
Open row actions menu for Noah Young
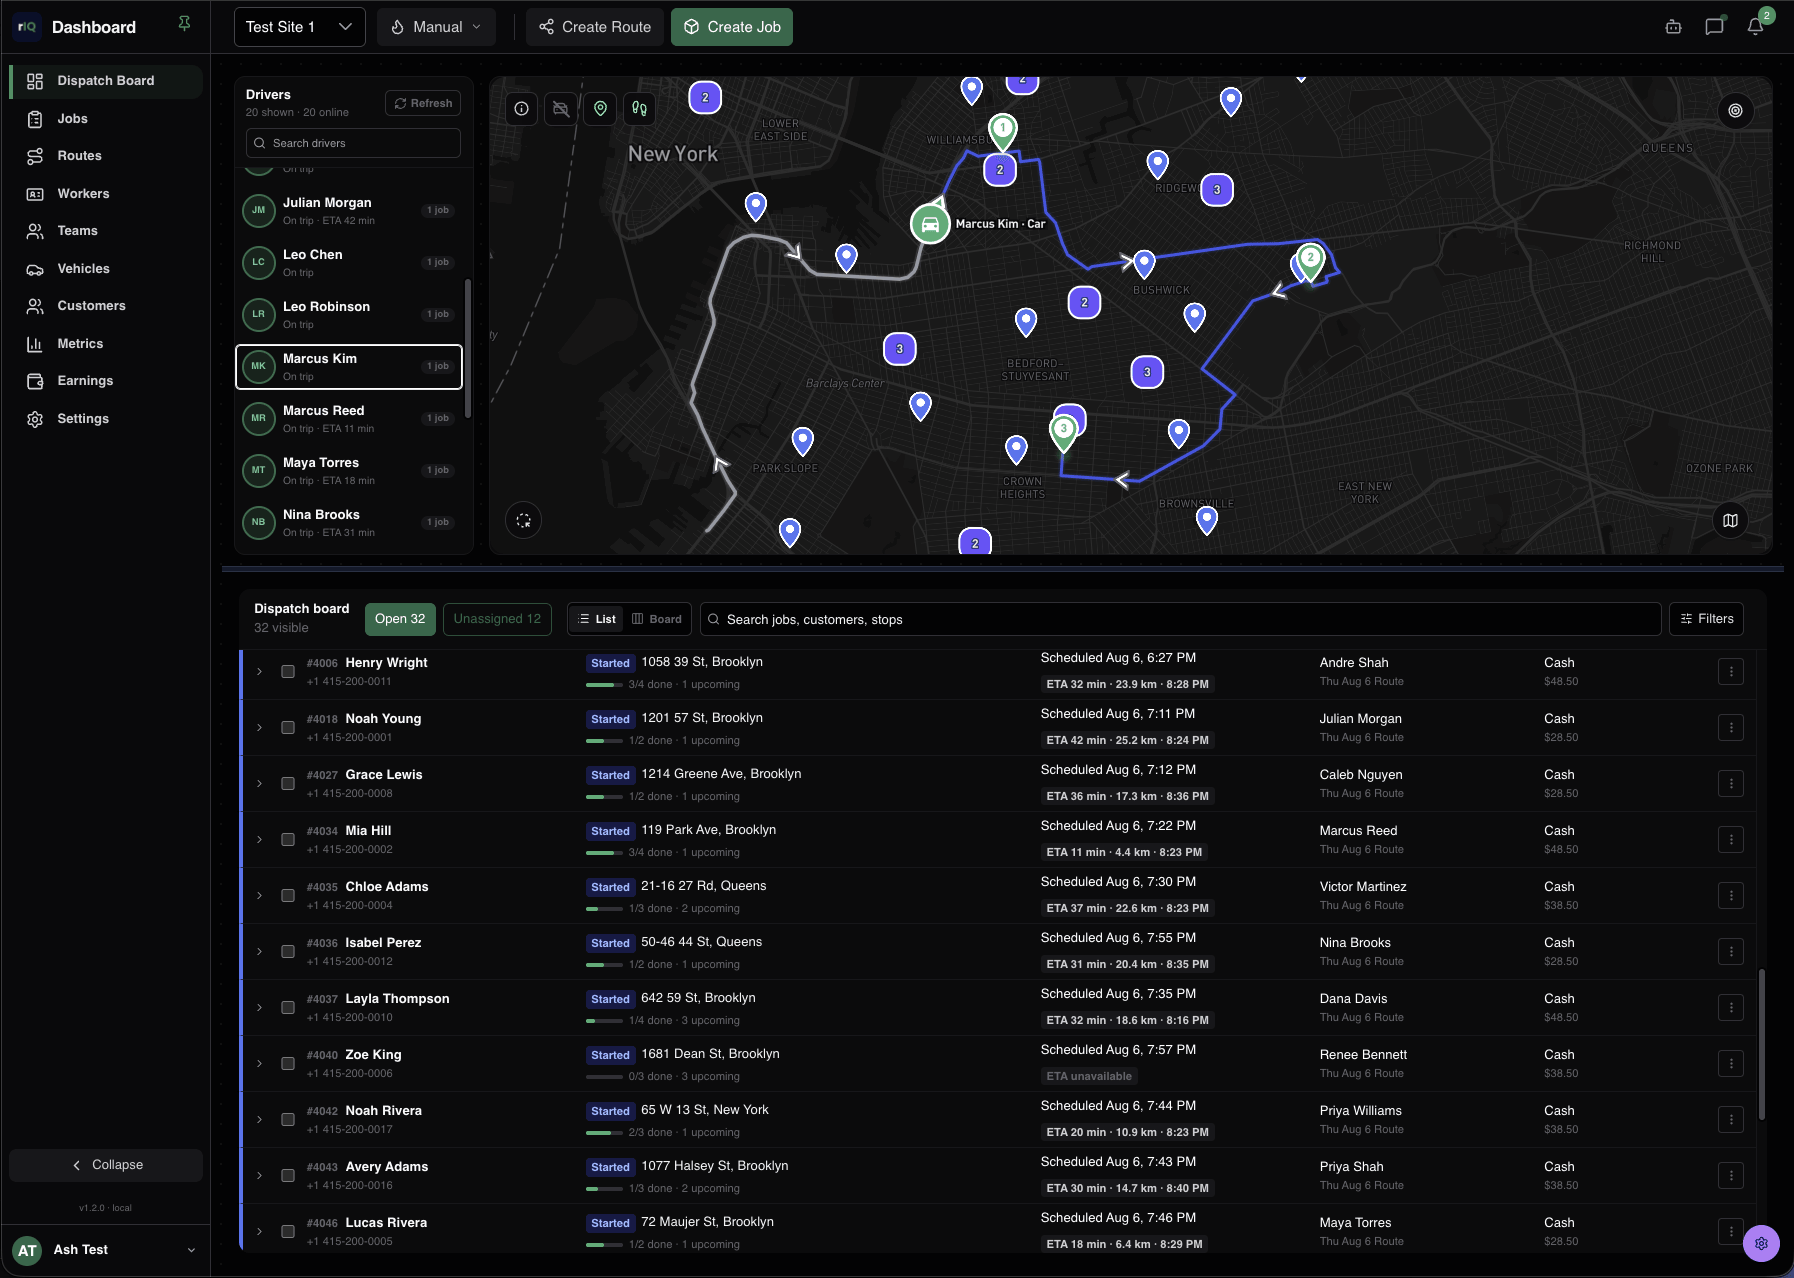(x=1731, y=728)
